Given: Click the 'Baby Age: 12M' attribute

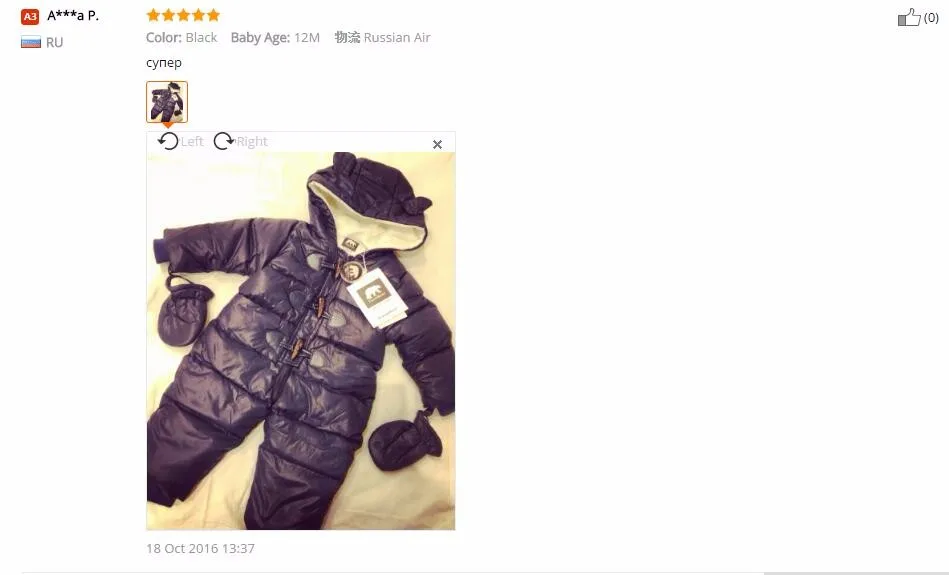Looking at the screenshot, I should click(275, 38).
